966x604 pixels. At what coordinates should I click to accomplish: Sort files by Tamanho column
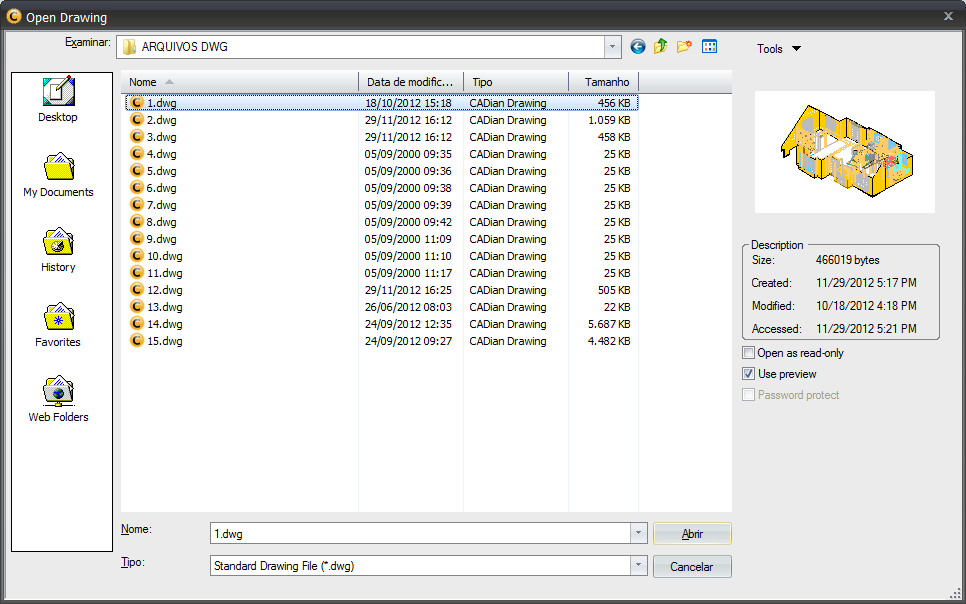click(604, 82)
